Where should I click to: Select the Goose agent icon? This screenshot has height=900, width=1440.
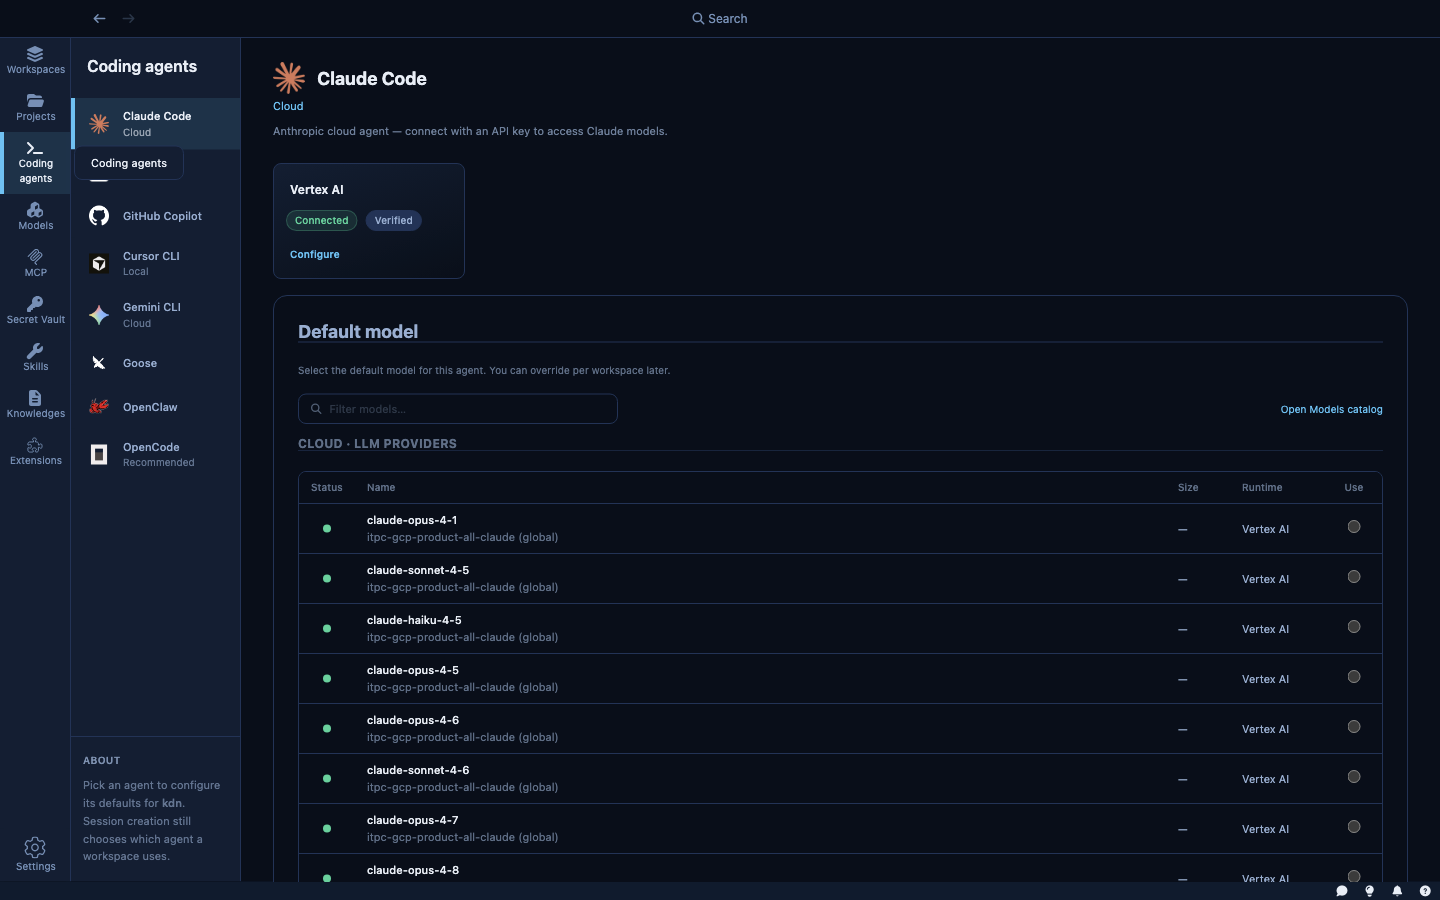[99, 363]
